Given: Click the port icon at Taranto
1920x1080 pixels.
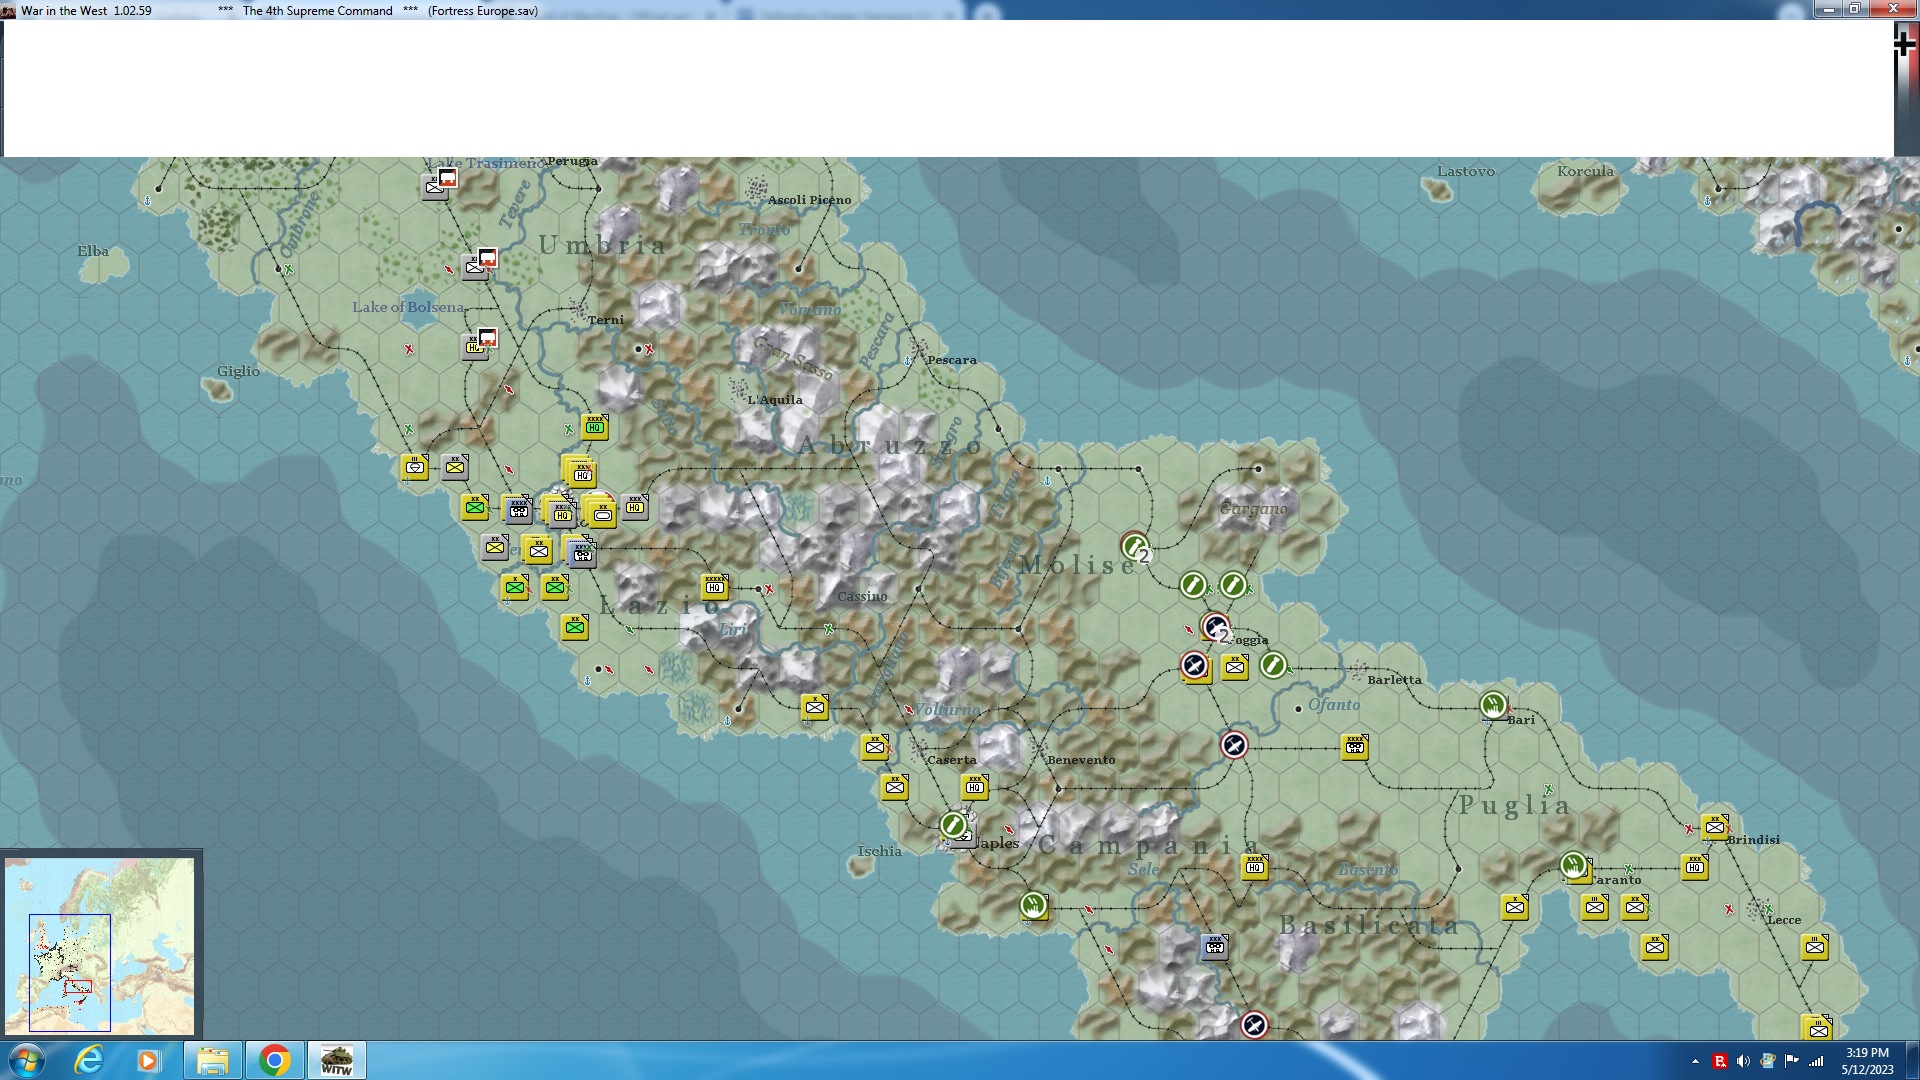Looking at the screenshot, I should (1574, 865).
